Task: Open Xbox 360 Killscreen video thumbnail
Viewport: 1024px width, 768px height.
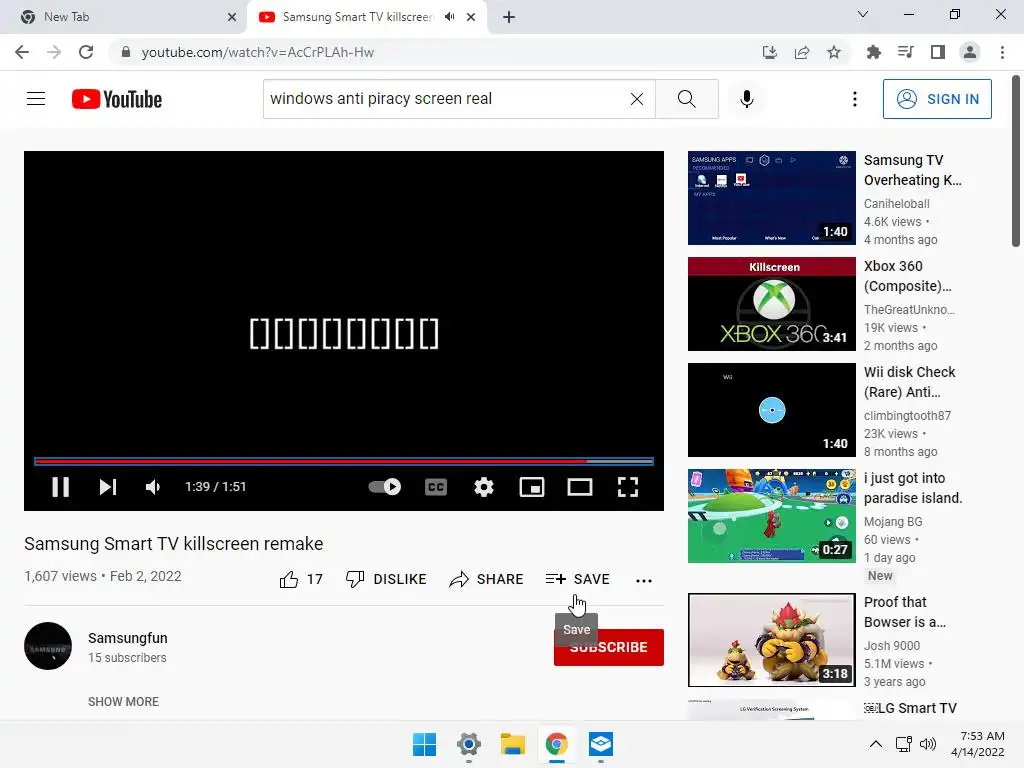Action: (x=771, y=304)
